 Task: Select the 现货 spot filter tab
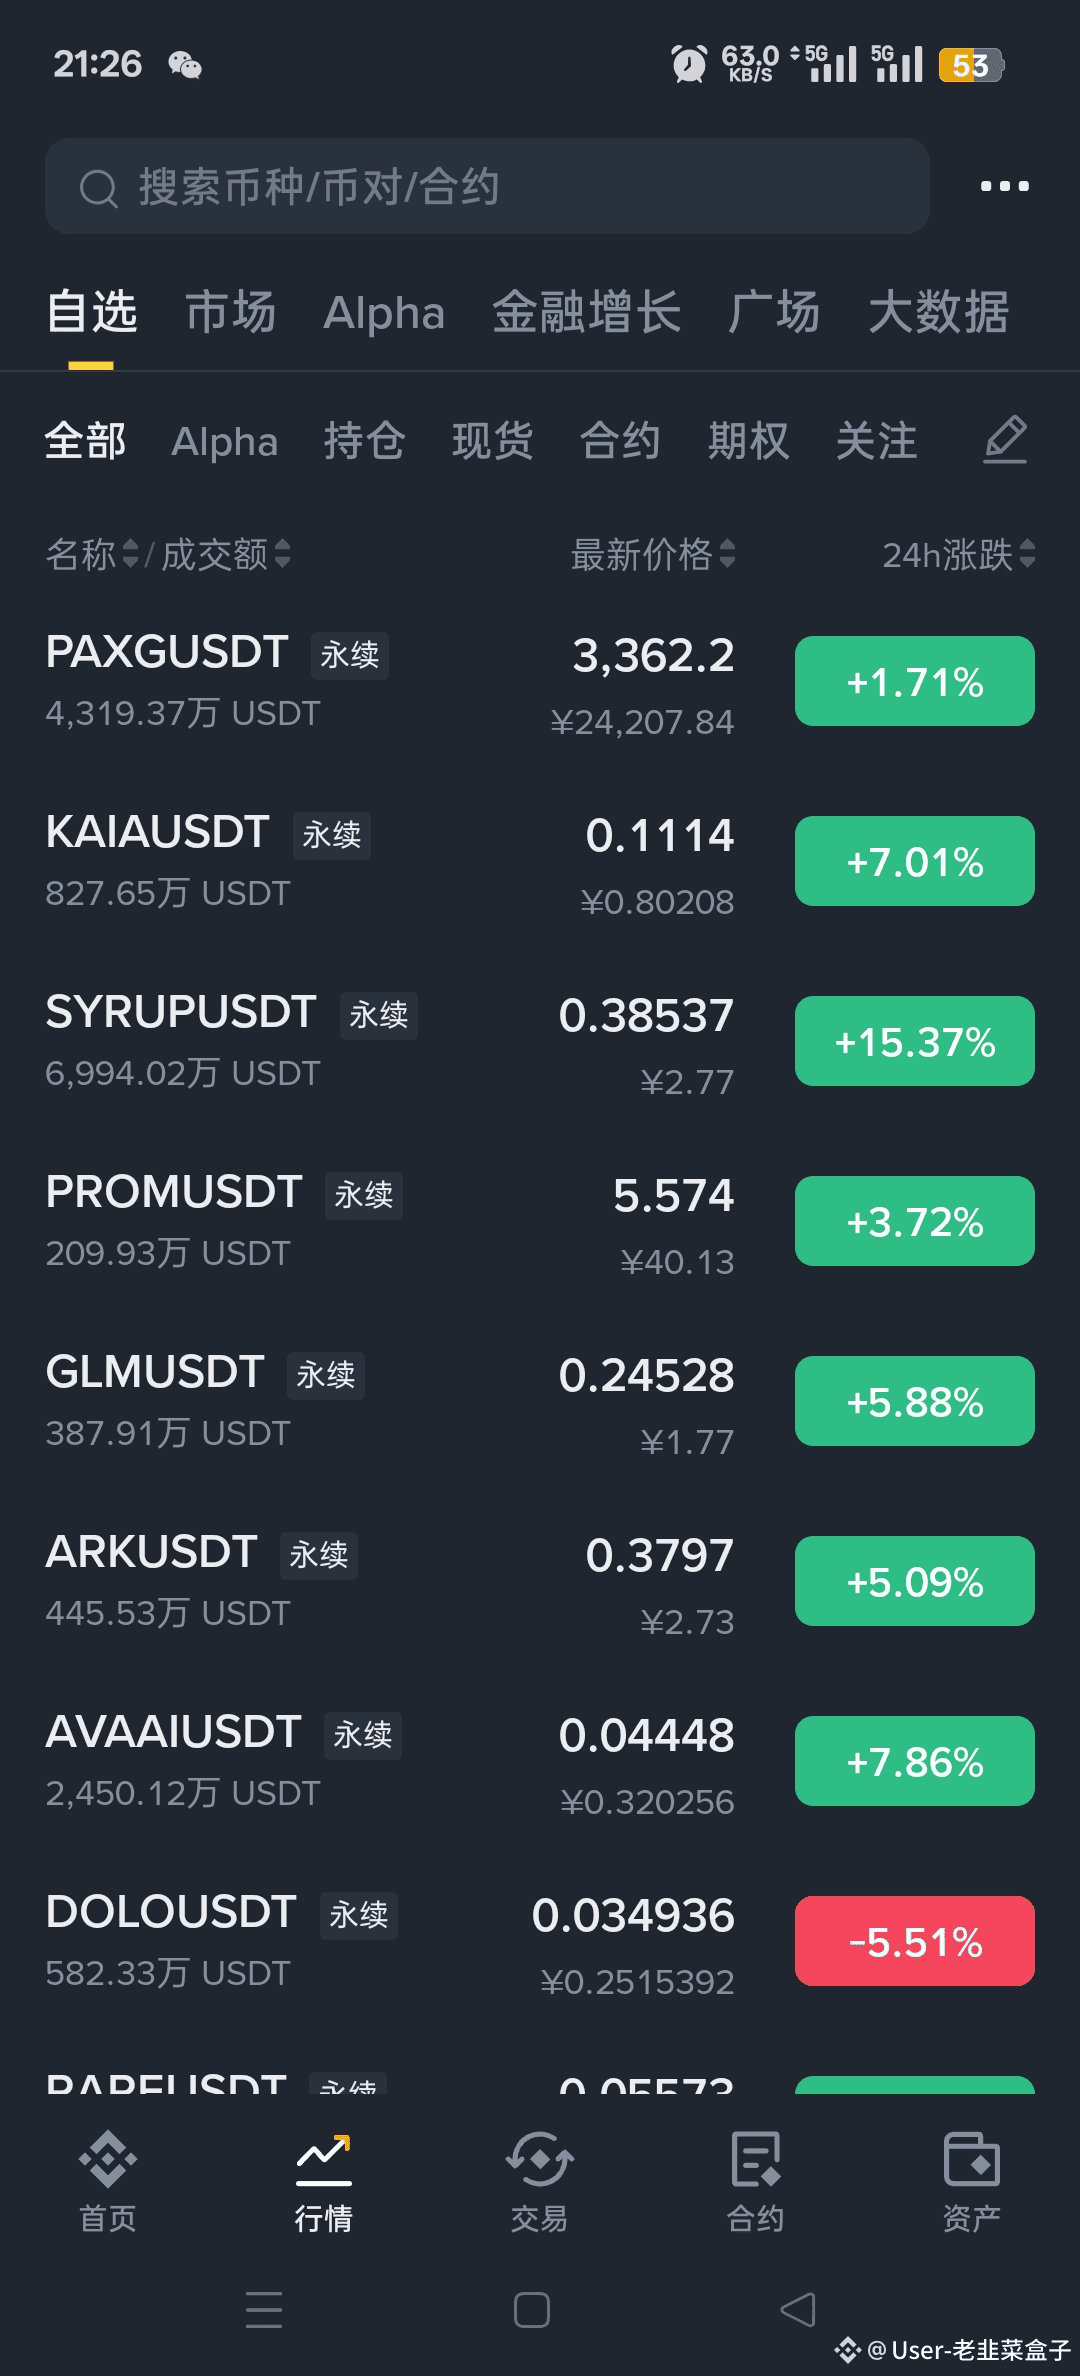click(x=492, y=441)
